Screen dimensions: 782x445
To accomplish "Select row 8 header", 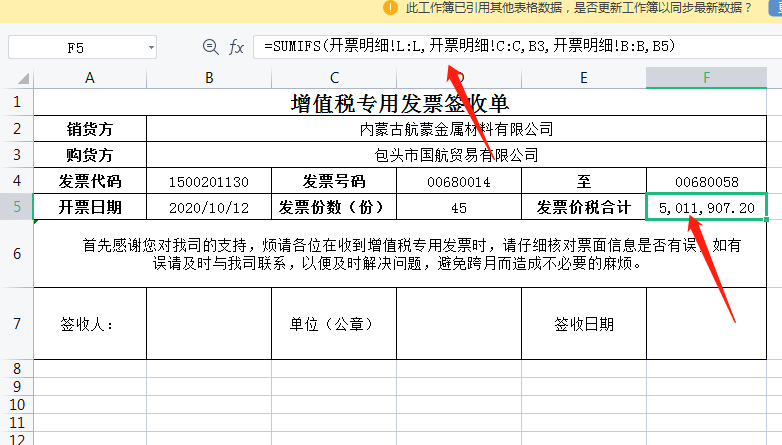I will (x=16, y=369).
